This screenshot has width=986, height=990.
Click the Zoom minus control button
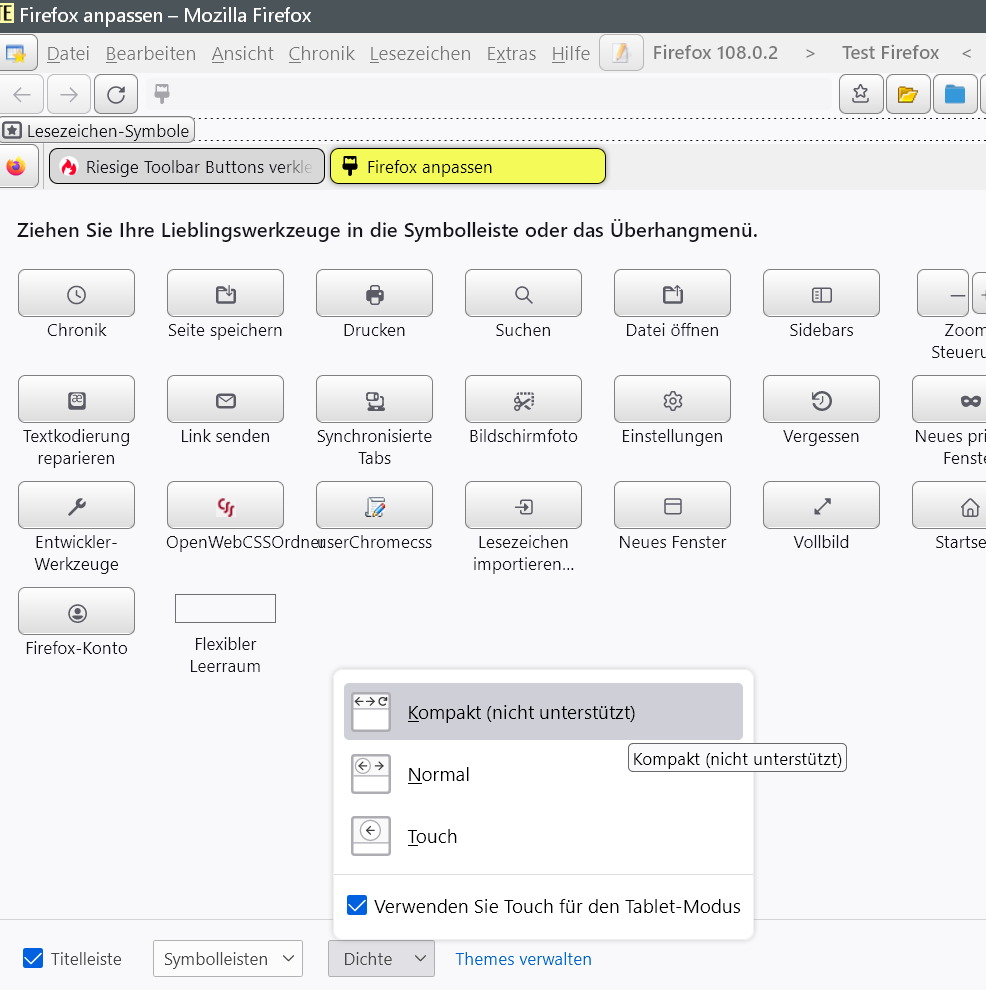[x=943, y=294]
